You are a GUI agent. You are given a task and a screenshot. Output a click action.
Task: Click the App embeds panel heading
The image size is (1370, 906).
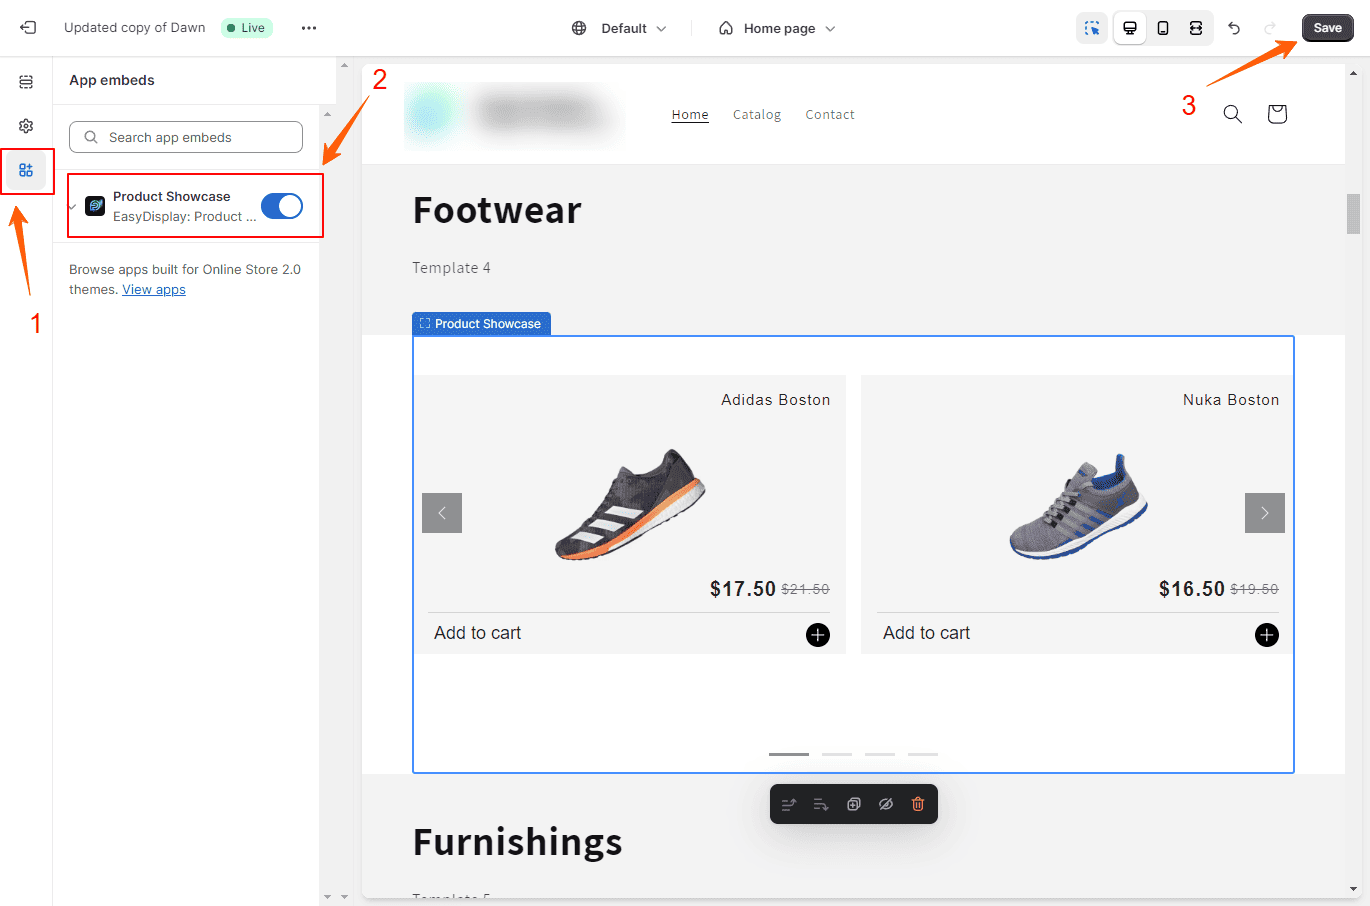tap(112, 80)
